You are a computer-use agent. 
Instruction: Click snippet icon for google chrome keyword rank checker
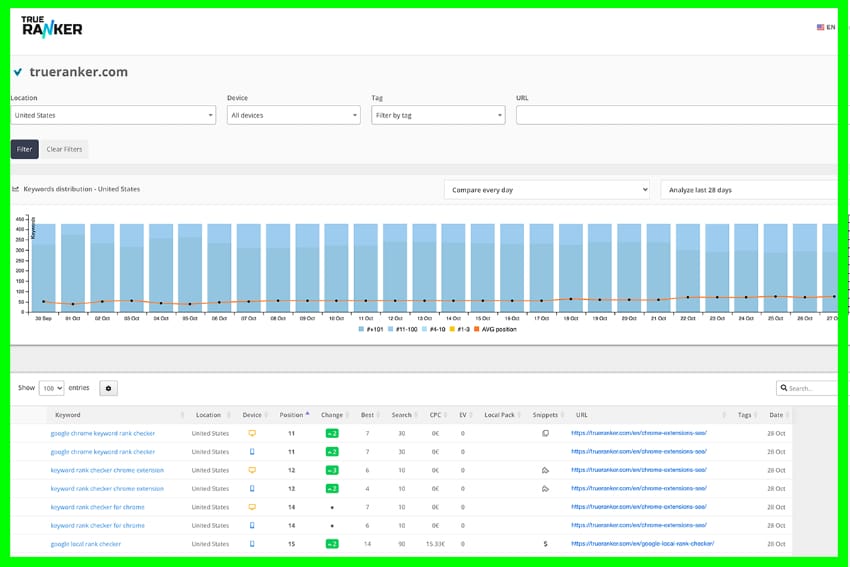[x=545, y=433]
